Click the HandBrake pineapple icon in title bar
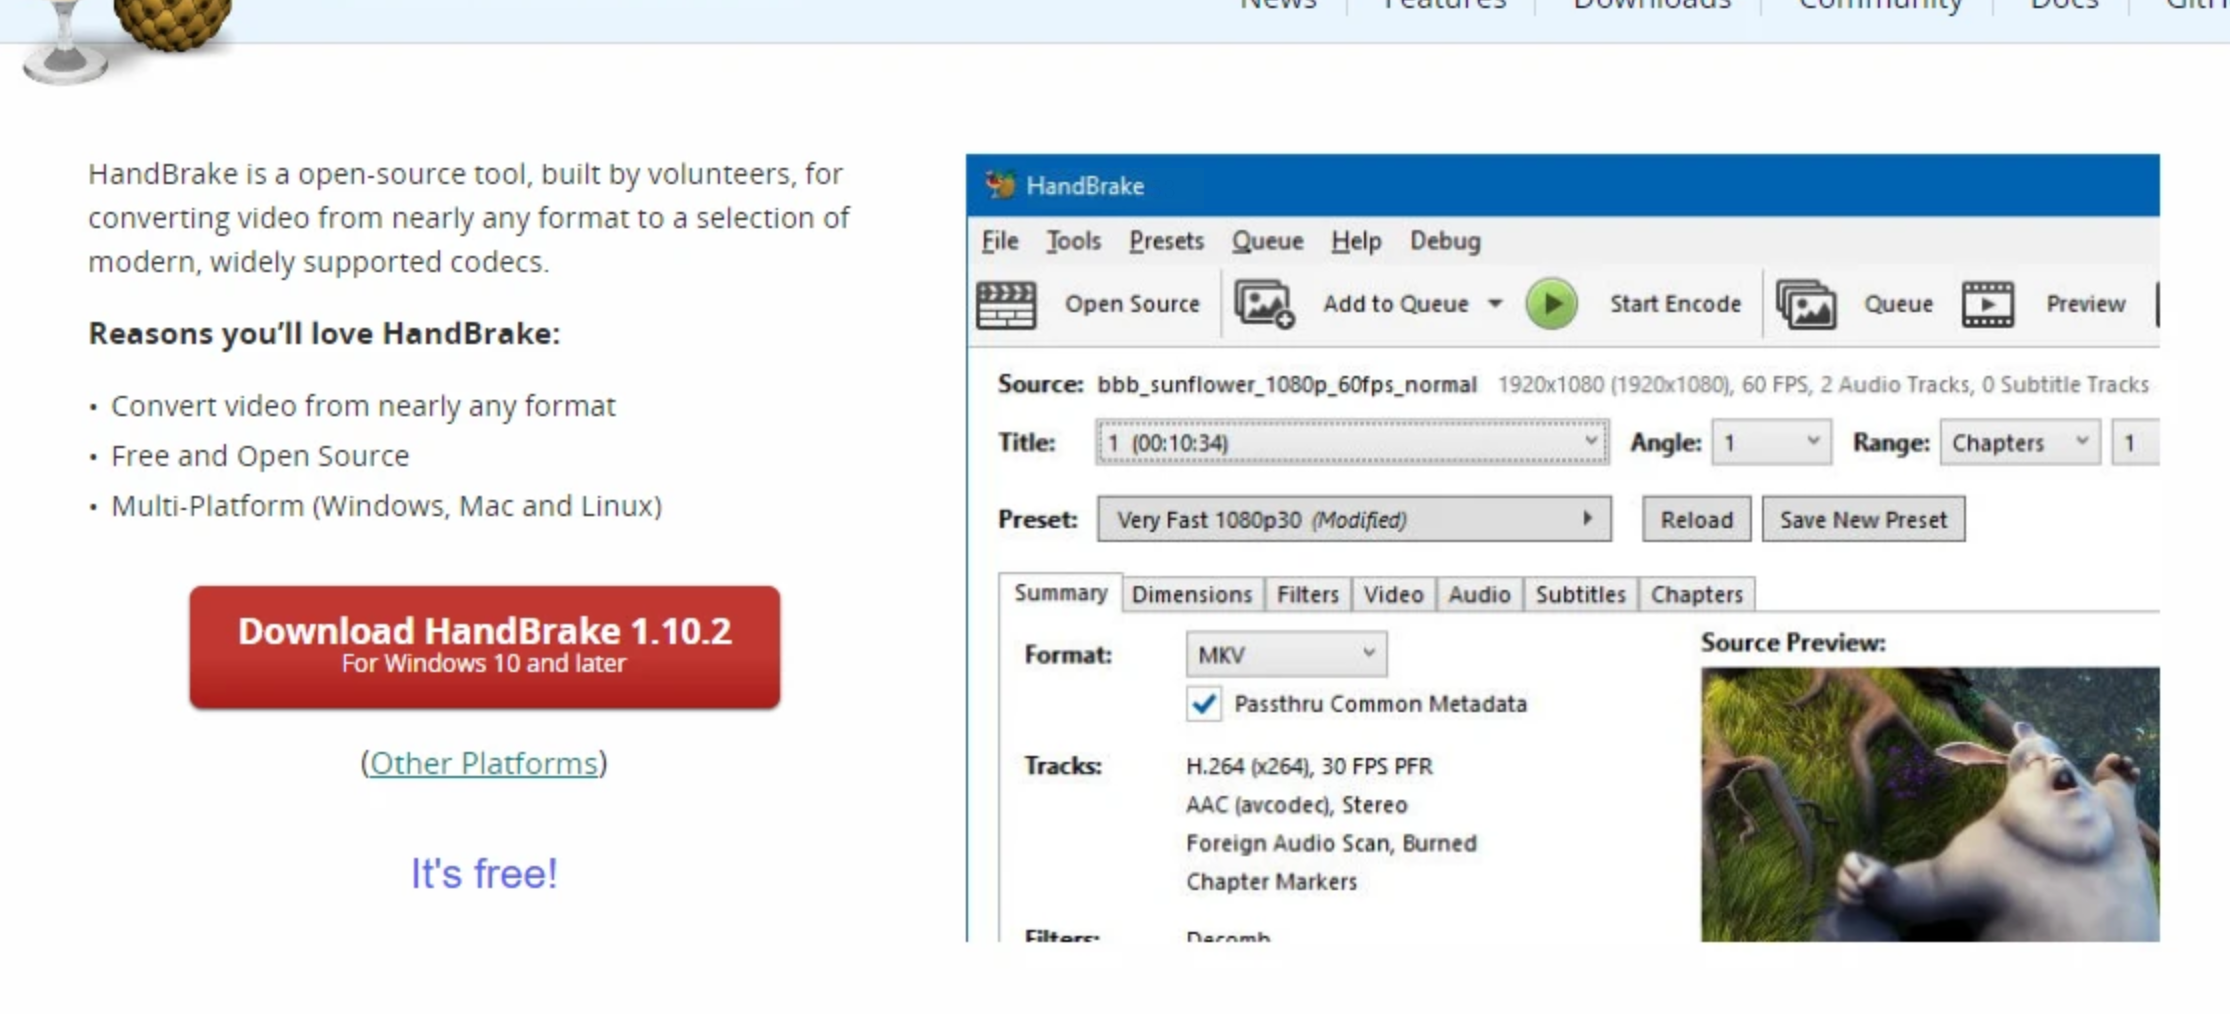 coord(999,185)
